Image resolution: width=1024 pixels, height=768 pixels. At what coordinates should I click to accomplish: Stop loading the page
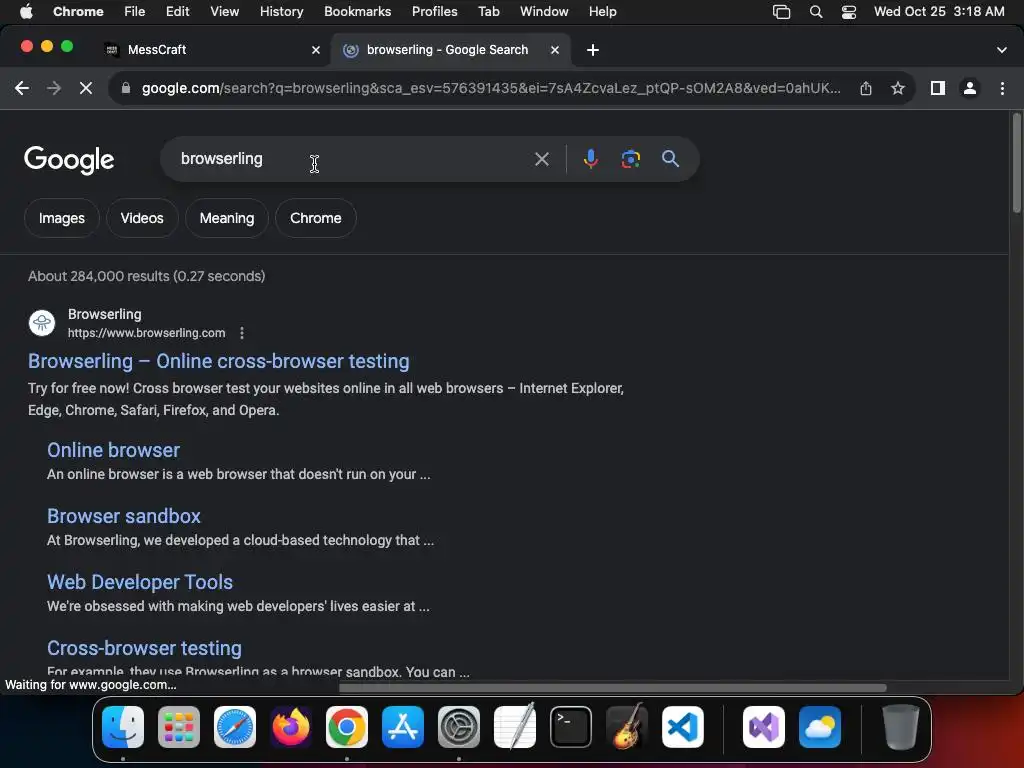click(86, 88)
